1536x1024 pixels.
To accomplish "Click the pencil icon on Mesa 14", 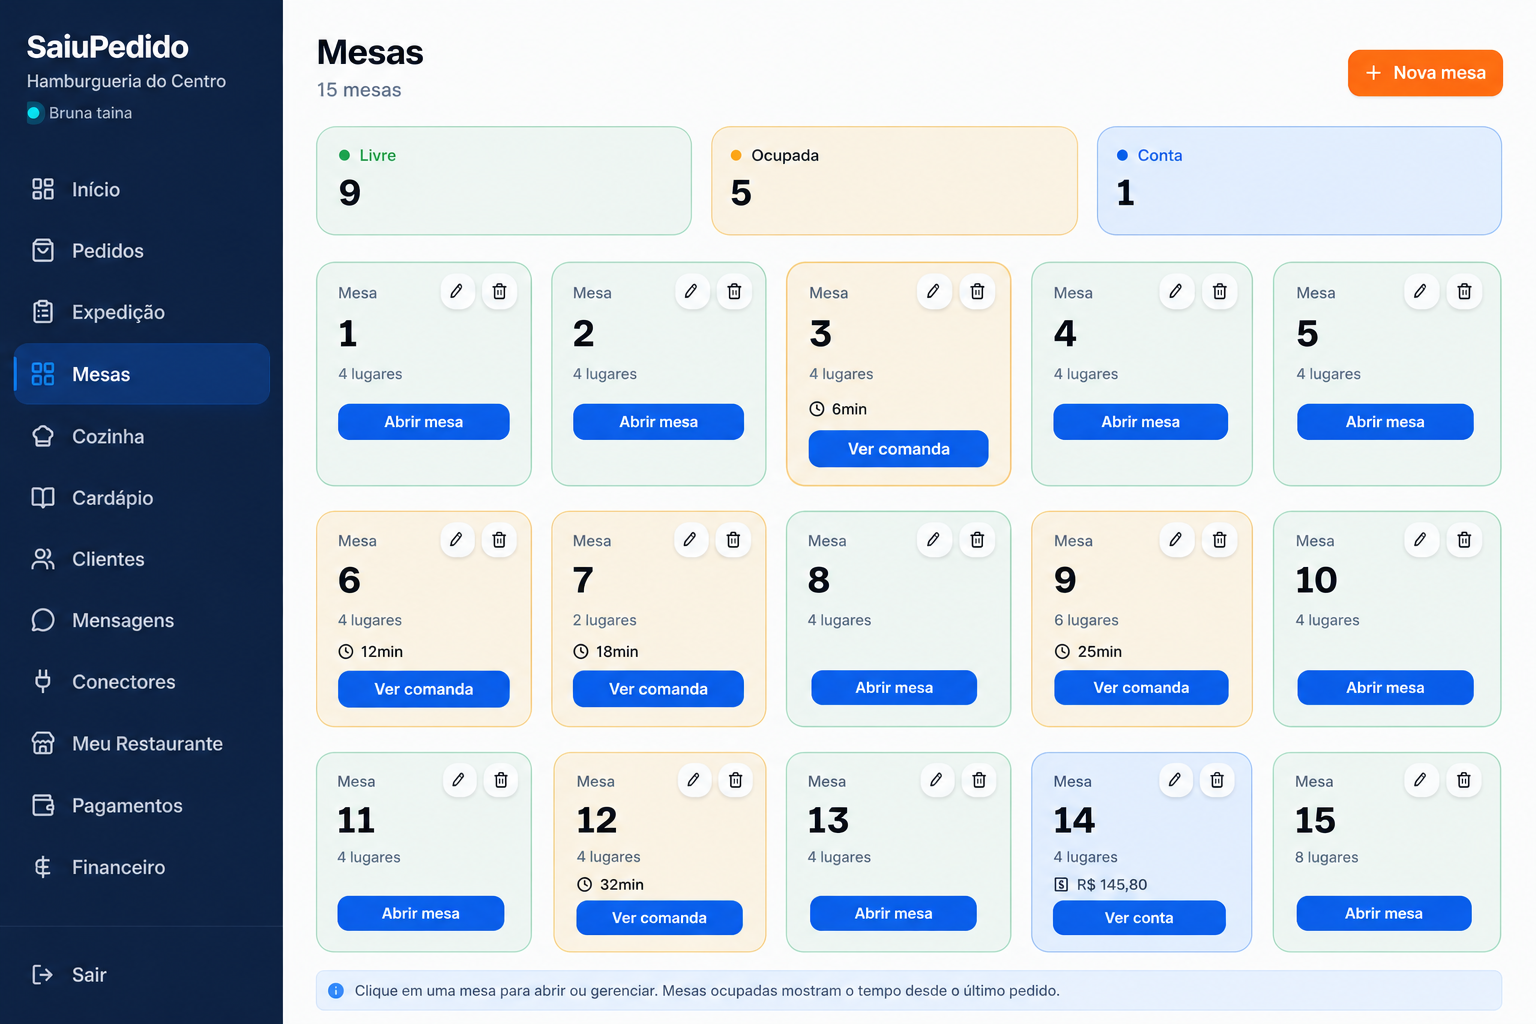I will (x=1175, y=780).
